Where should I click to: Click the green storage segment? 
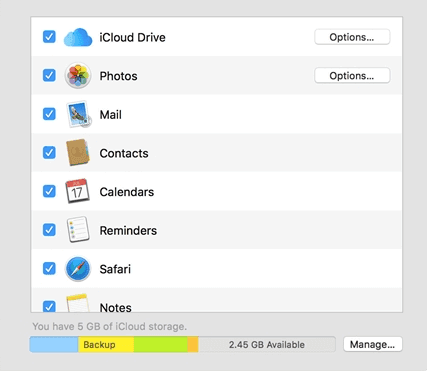[161, 344]
